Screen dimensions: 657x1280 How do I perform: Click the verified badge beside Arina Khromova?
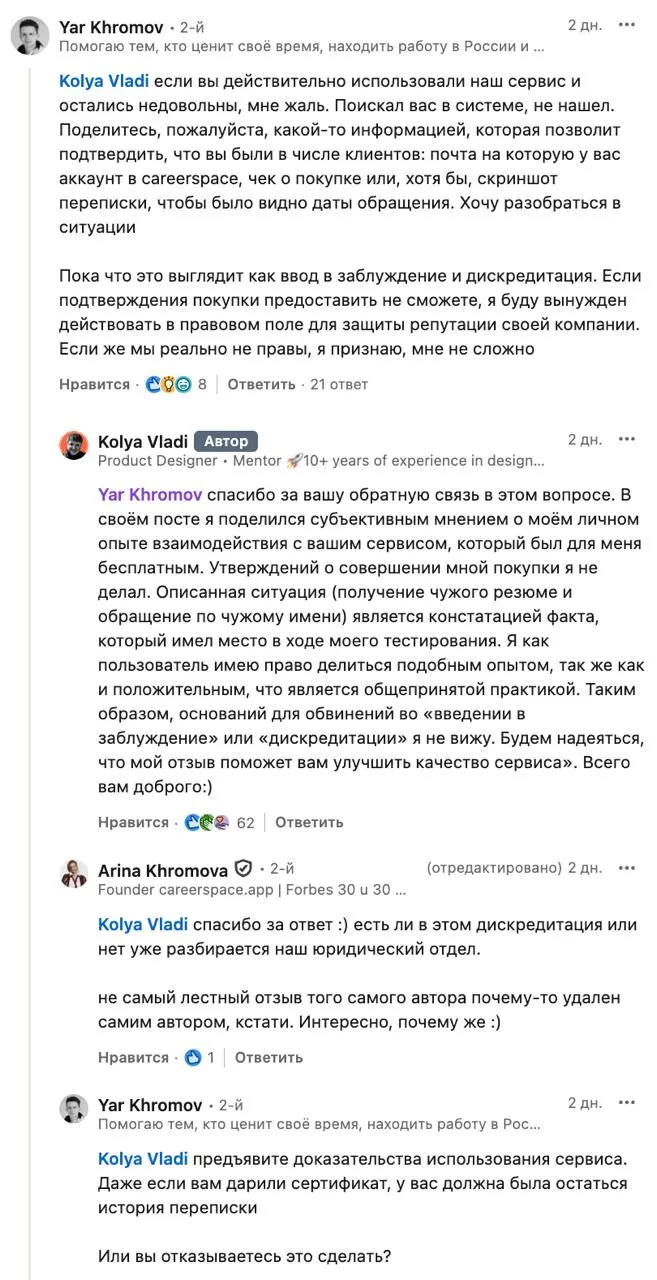(243, 869)
